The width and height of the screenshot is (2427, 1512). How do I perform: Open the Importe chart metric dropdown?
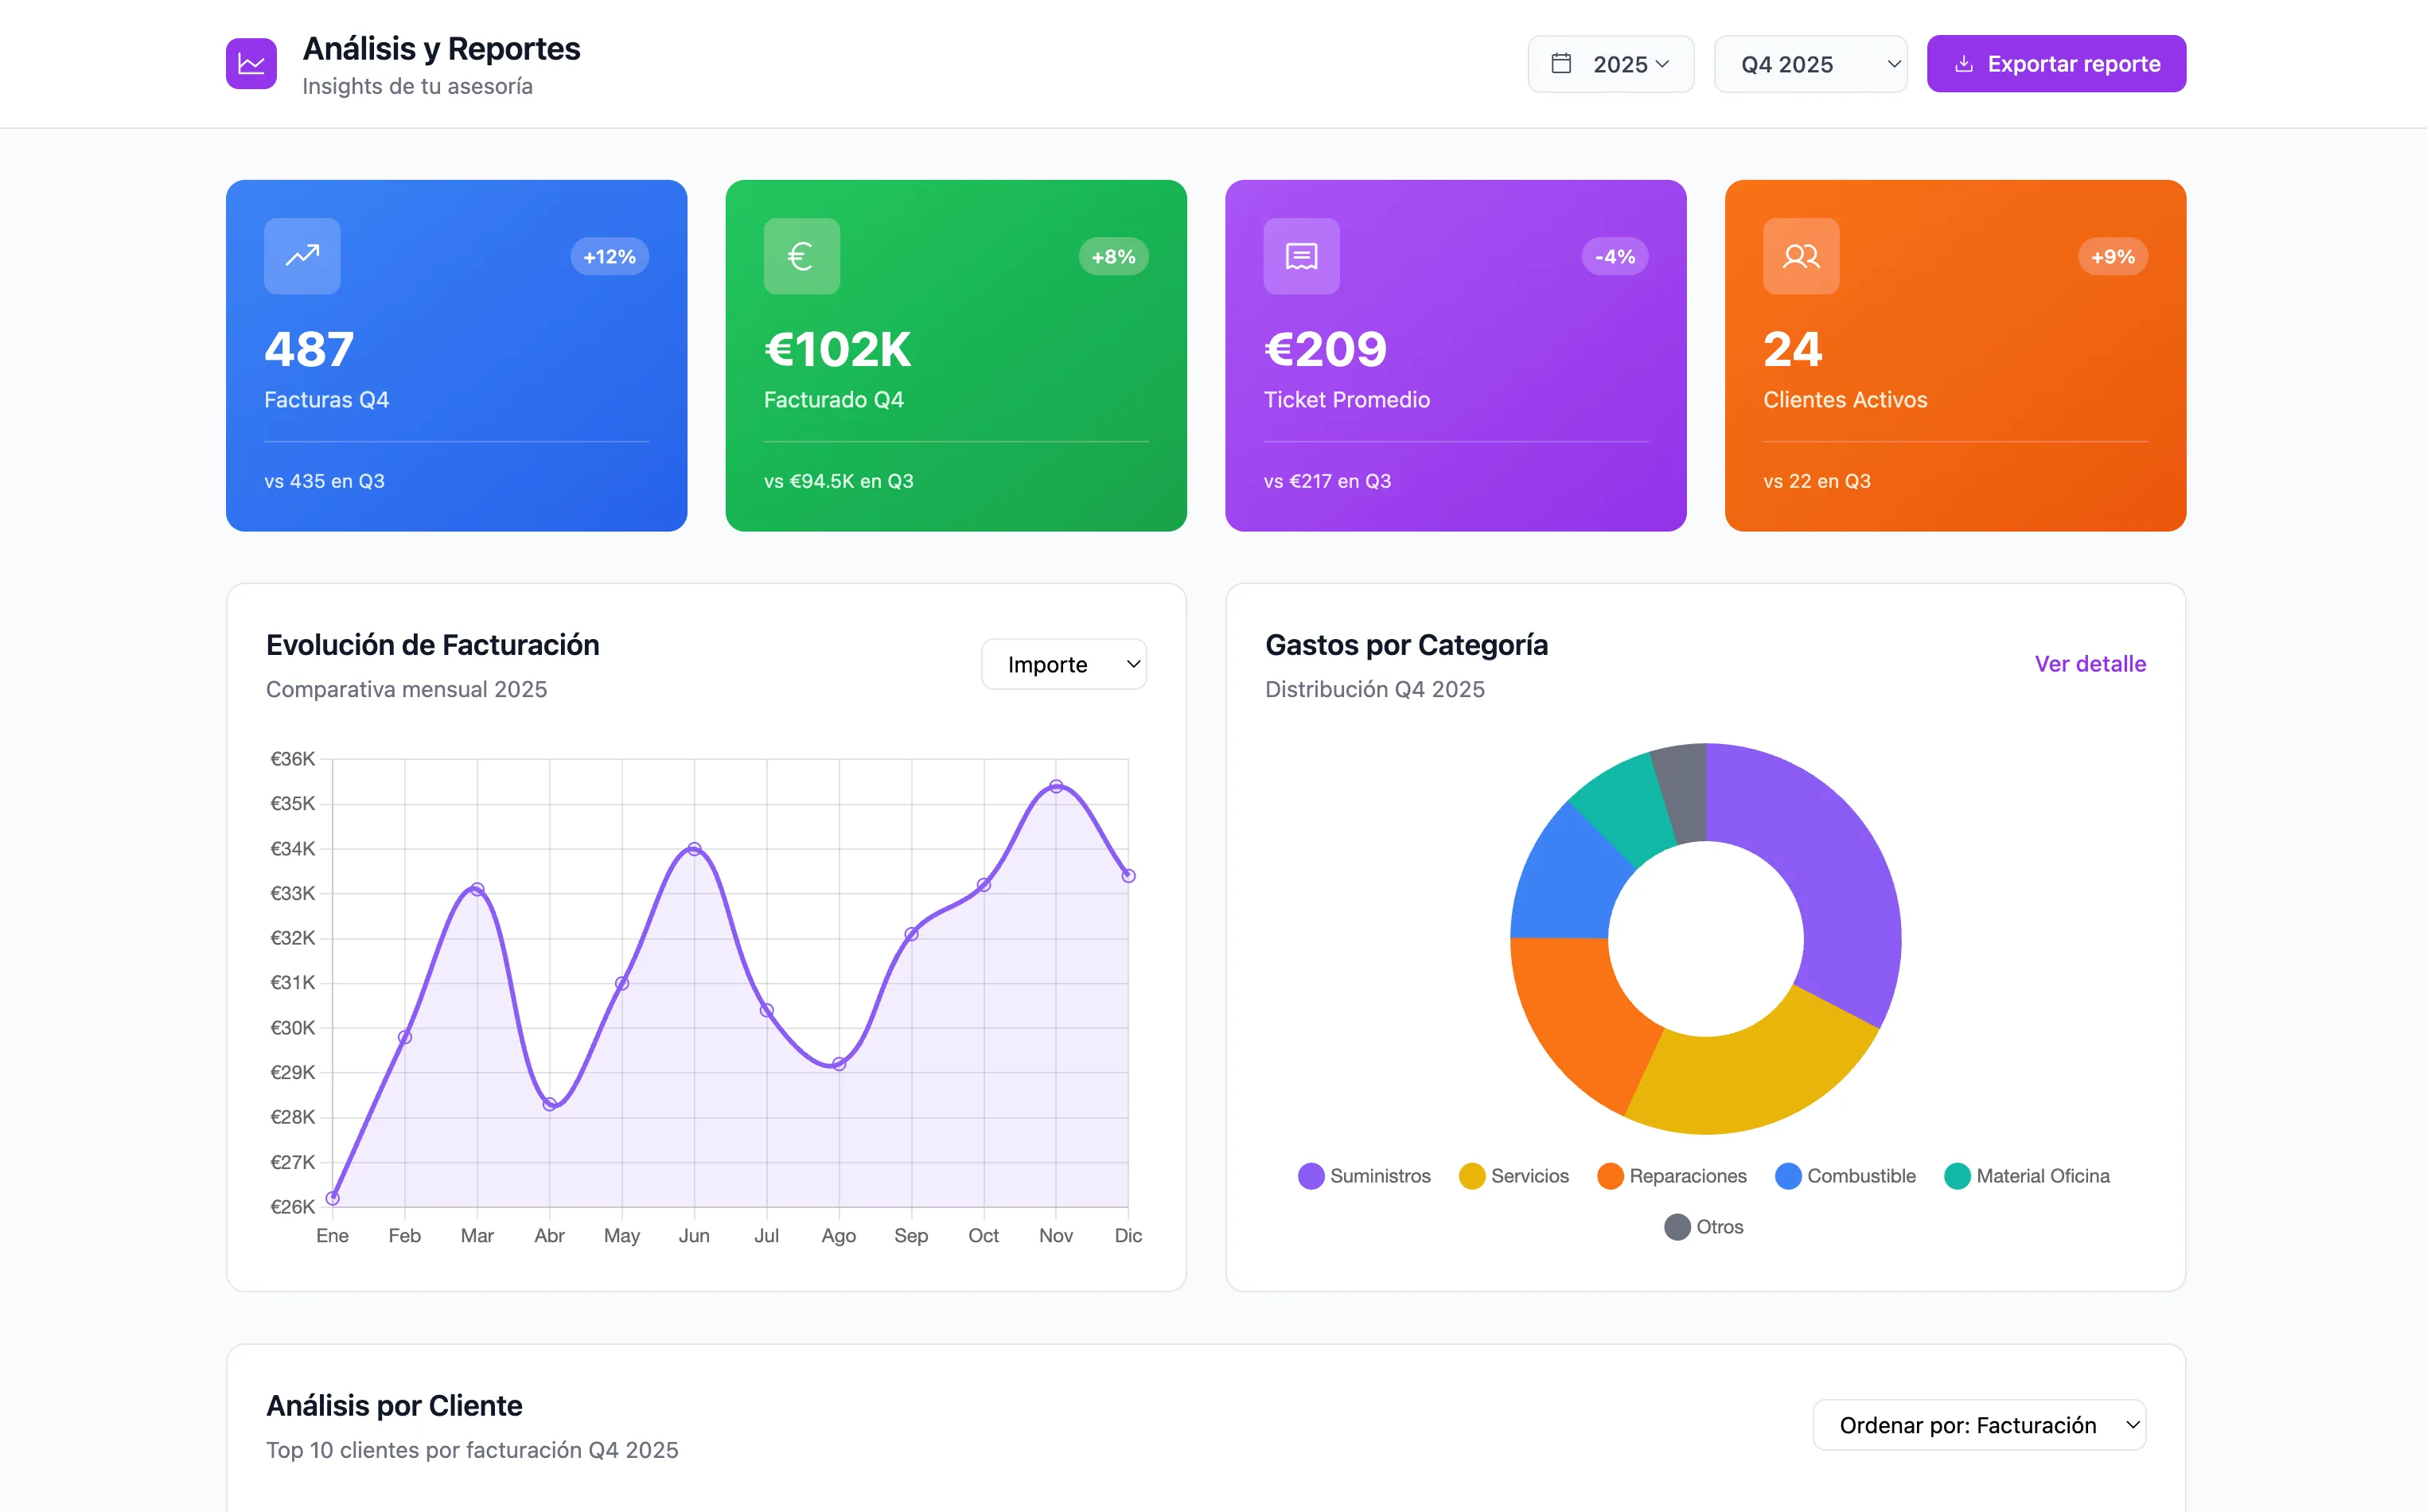click(1063, 665)
